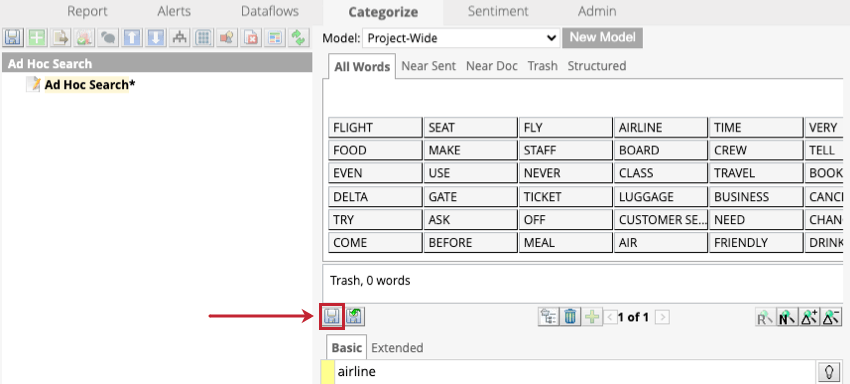Screen dimensions: 850x384
Task: Go to previous rule page arrow
Action: (610, 317)
